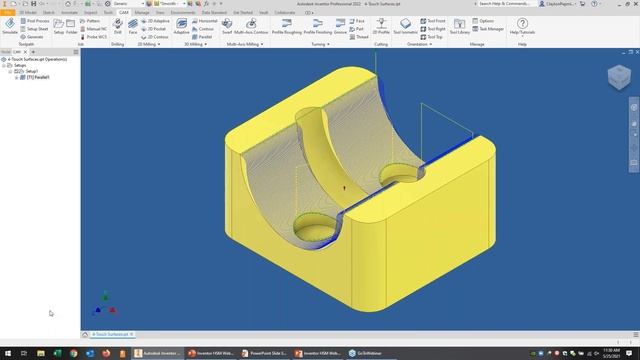The width and height of the screenshot is (640, 360).
Task: Switch to 3D Model ribbon tab
Action: (28, 13)
